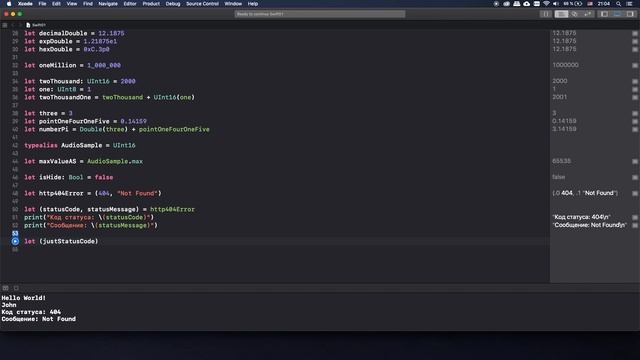Open the Help menu
Screen dimensions: 640x360
click(x=253, y=4)
